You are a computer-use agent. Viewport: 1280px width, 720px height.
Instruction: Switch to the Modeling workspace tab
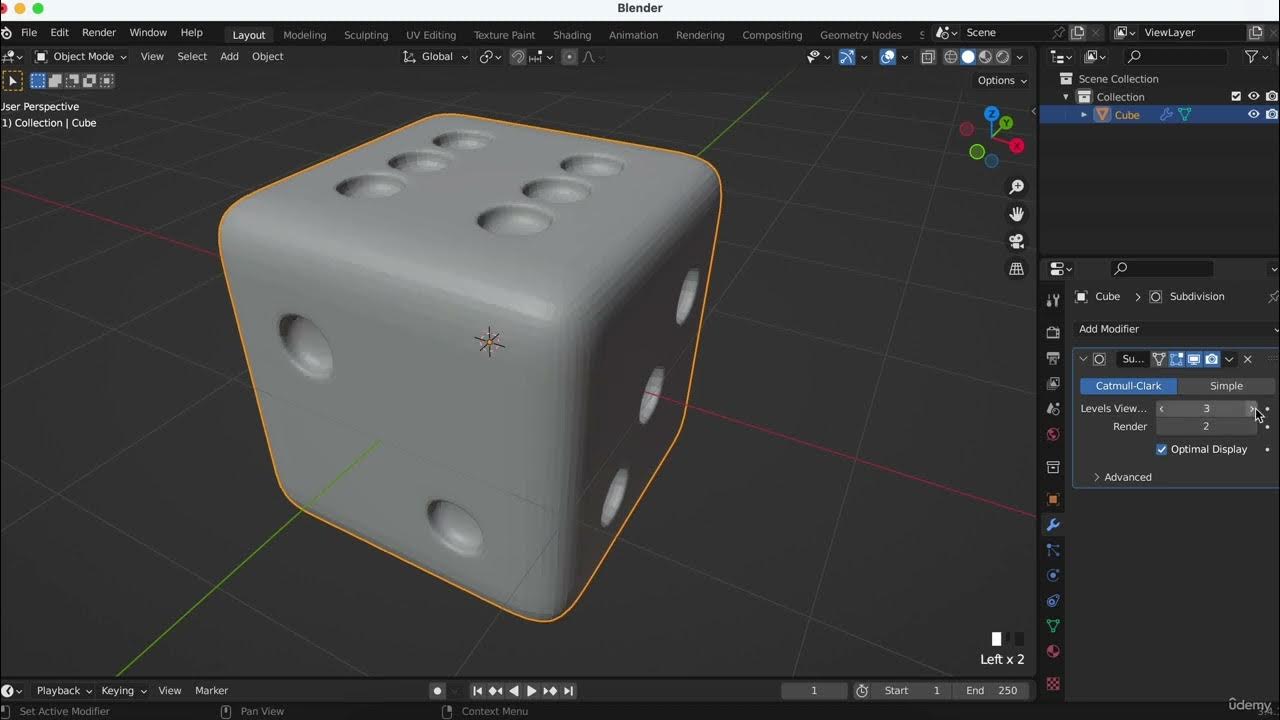(x=305, y=35)
